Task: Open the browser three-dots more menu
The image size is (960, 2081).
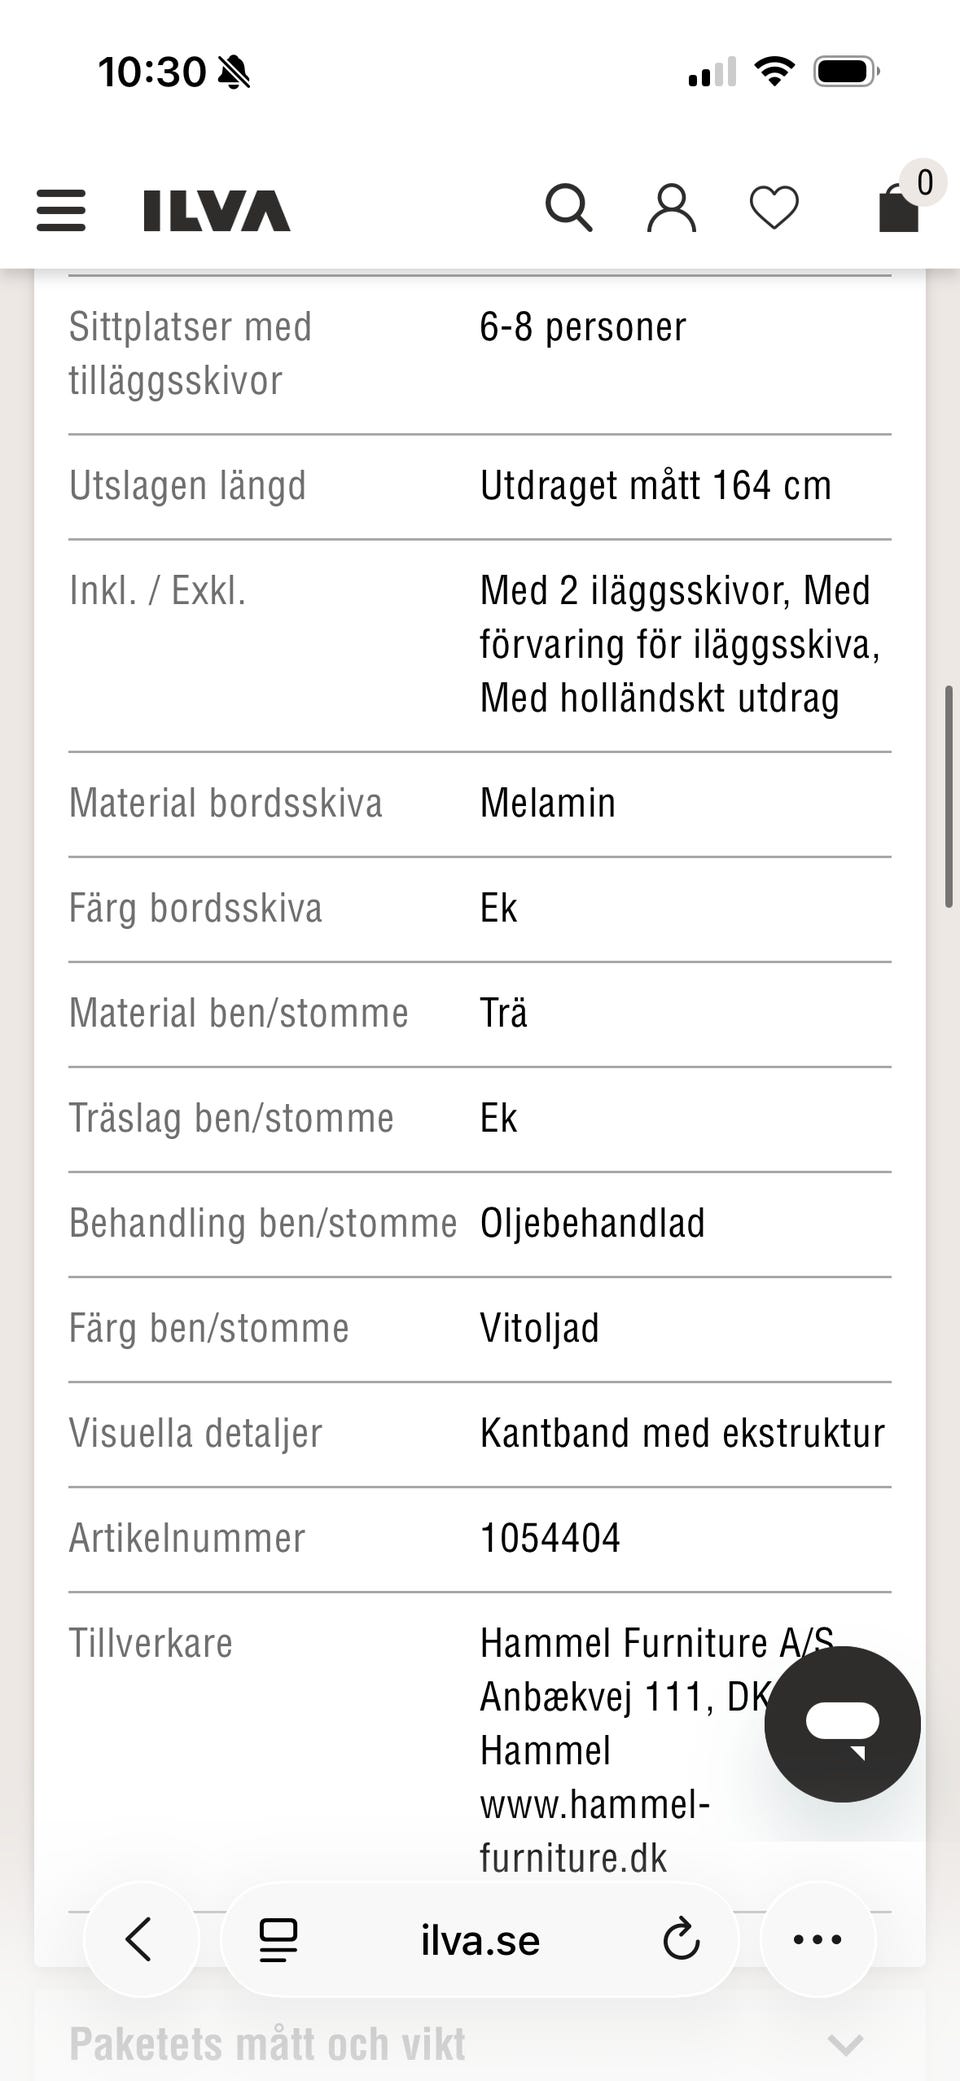Action: (817, 1939)
